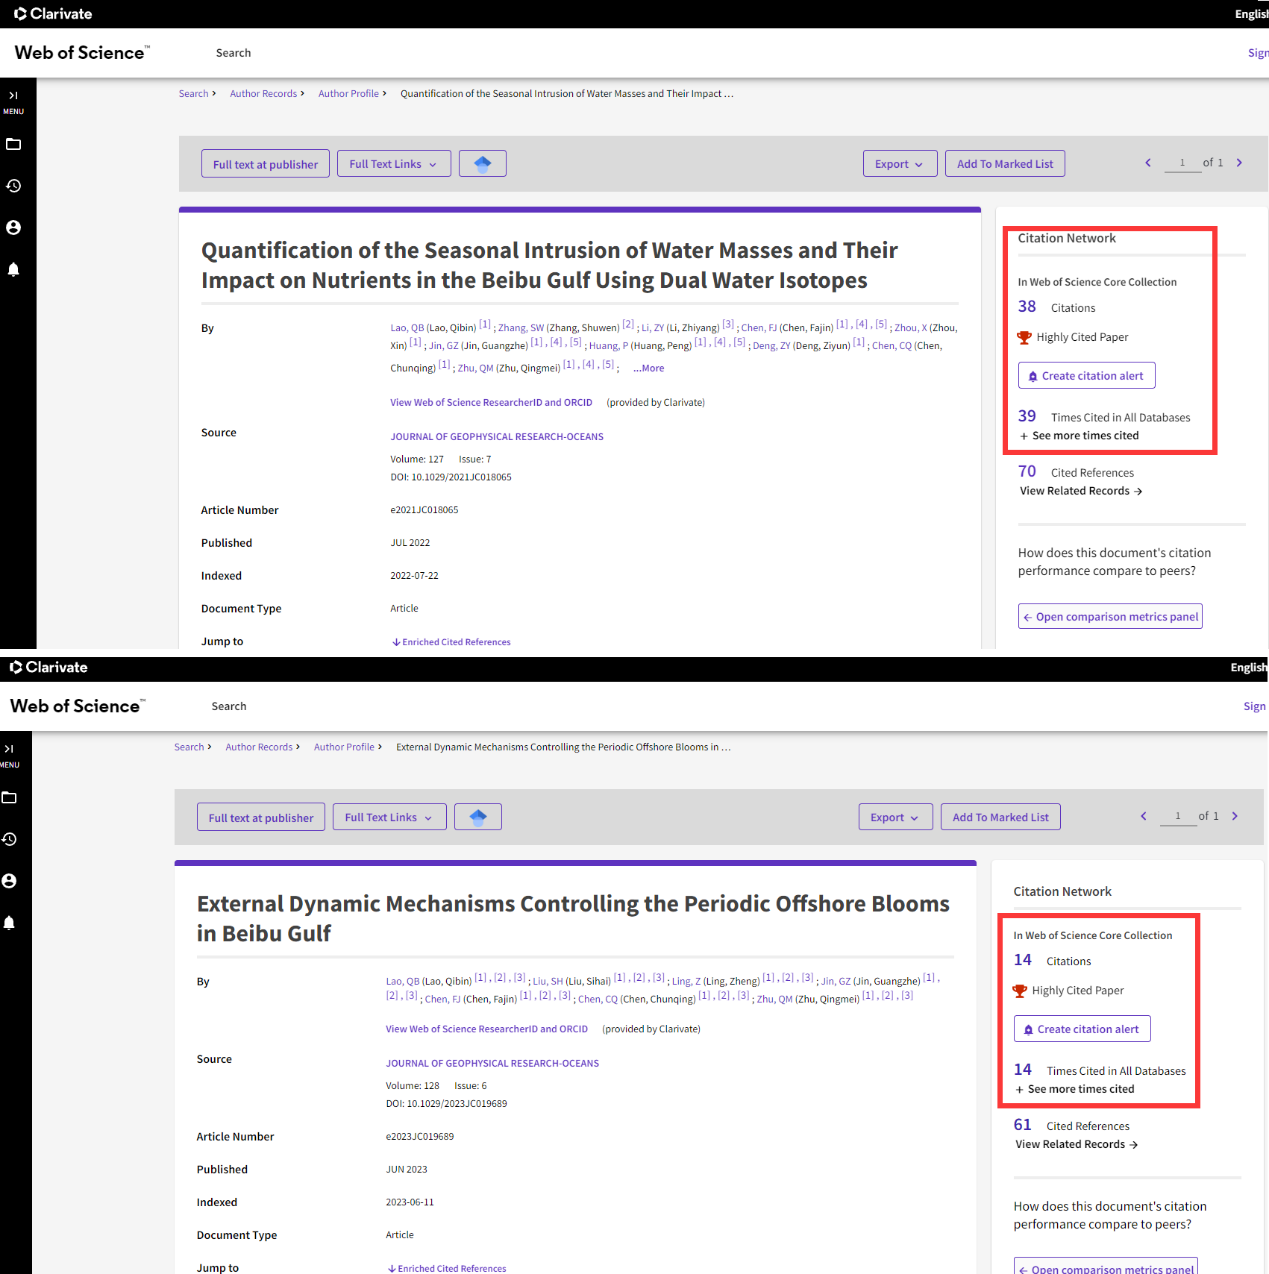1269x1274 pixels.
Task: Open the 61 Cited References link
Action: pyautogui.click(x=1022, y=1125)
